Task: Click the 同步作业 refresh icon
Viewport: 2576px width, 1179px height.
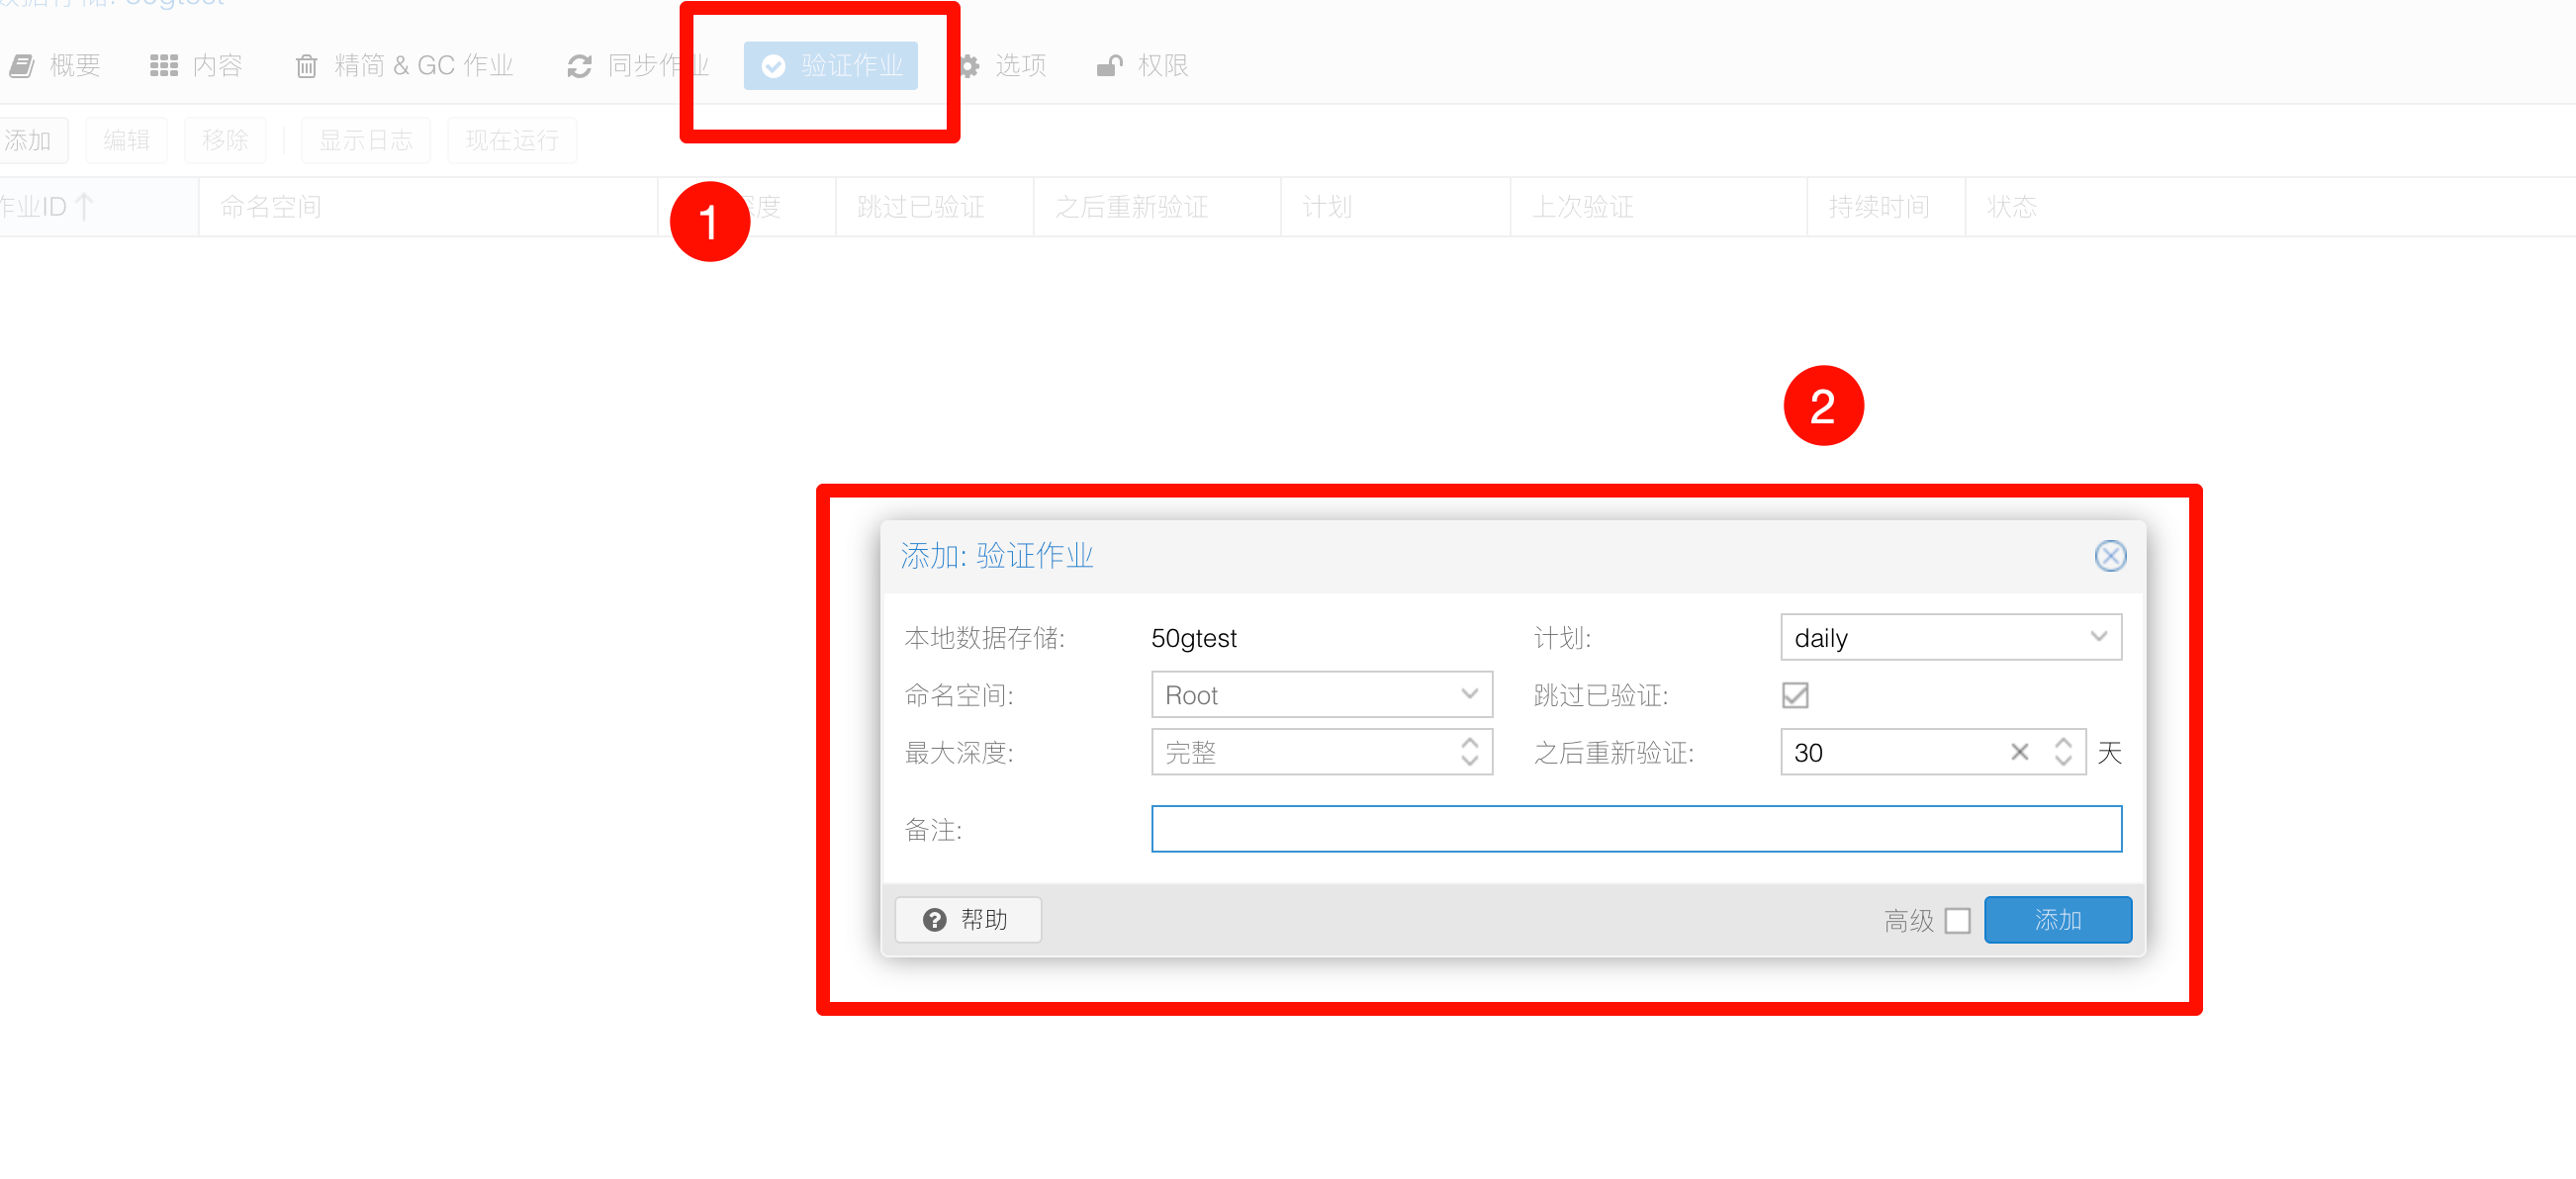Action: [579, 66]
